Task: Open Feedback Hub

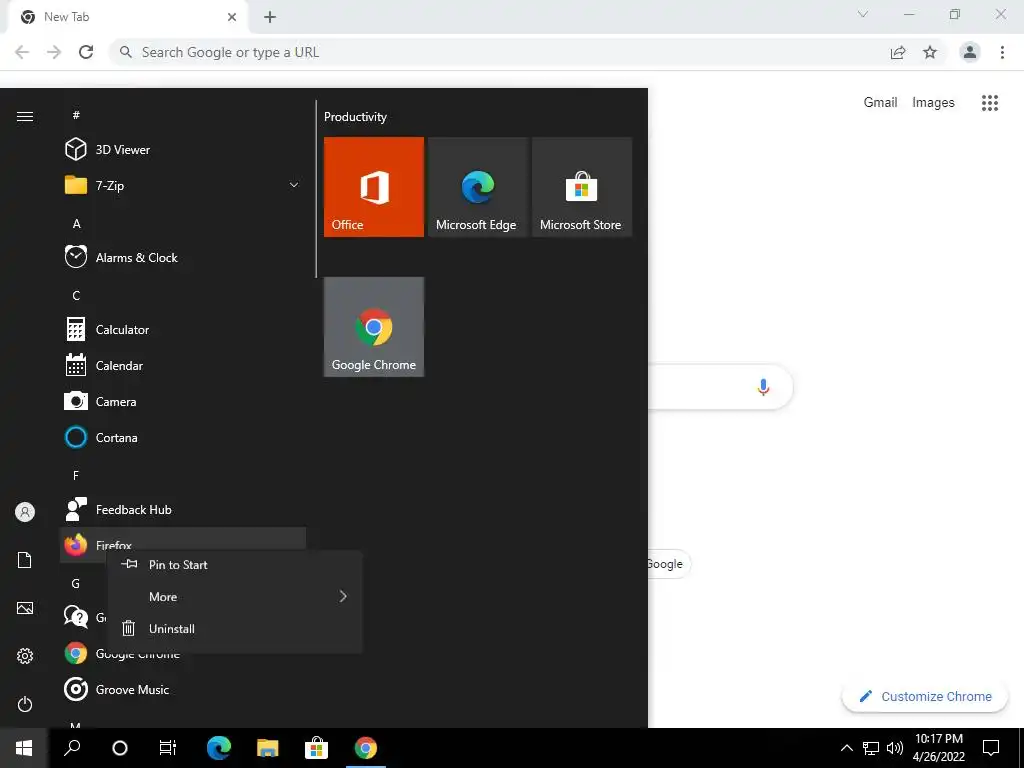Action: click(183, 509)
